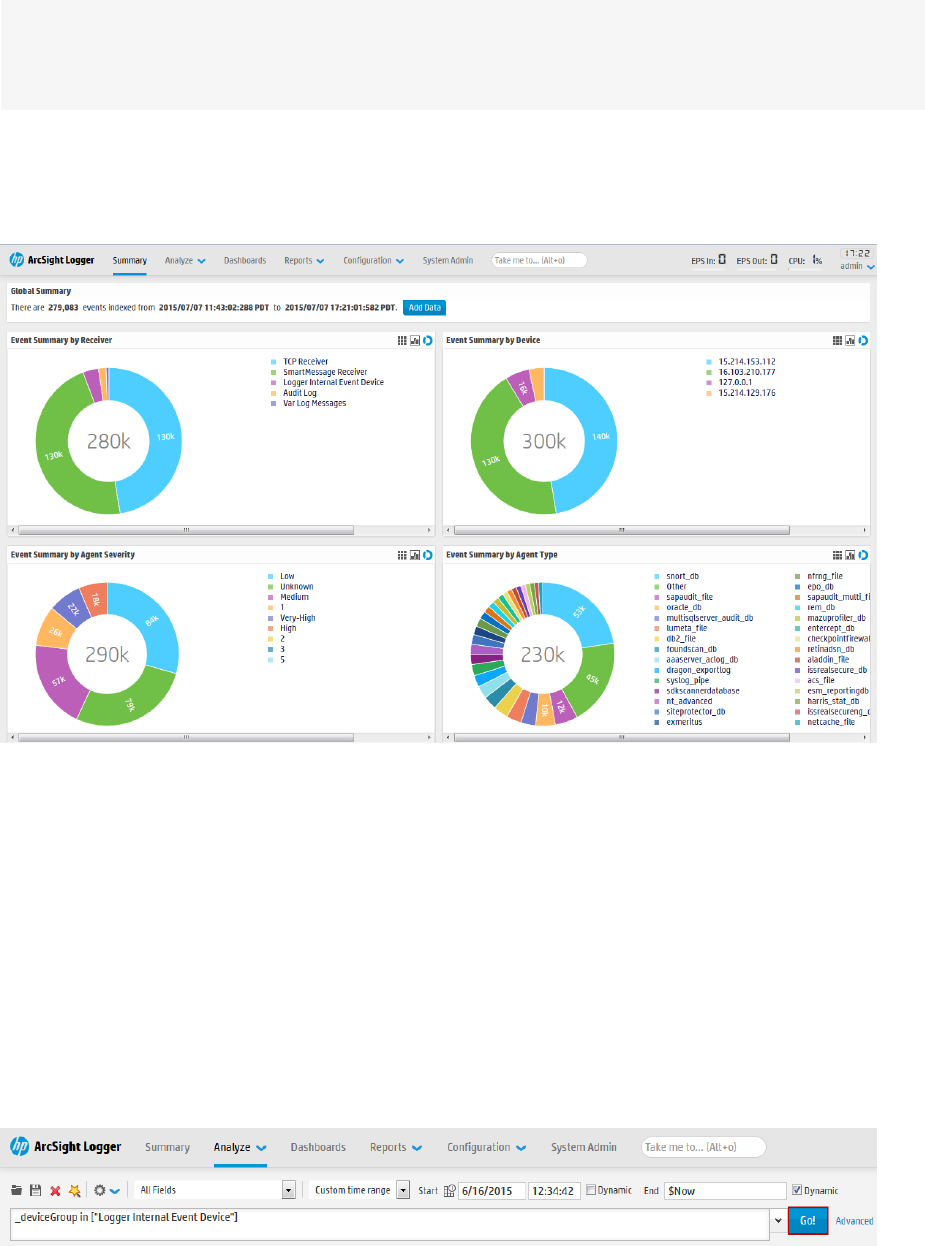Click the blue donut icon on Event Summary by Device
The image size is (925, 1246).
863,340
